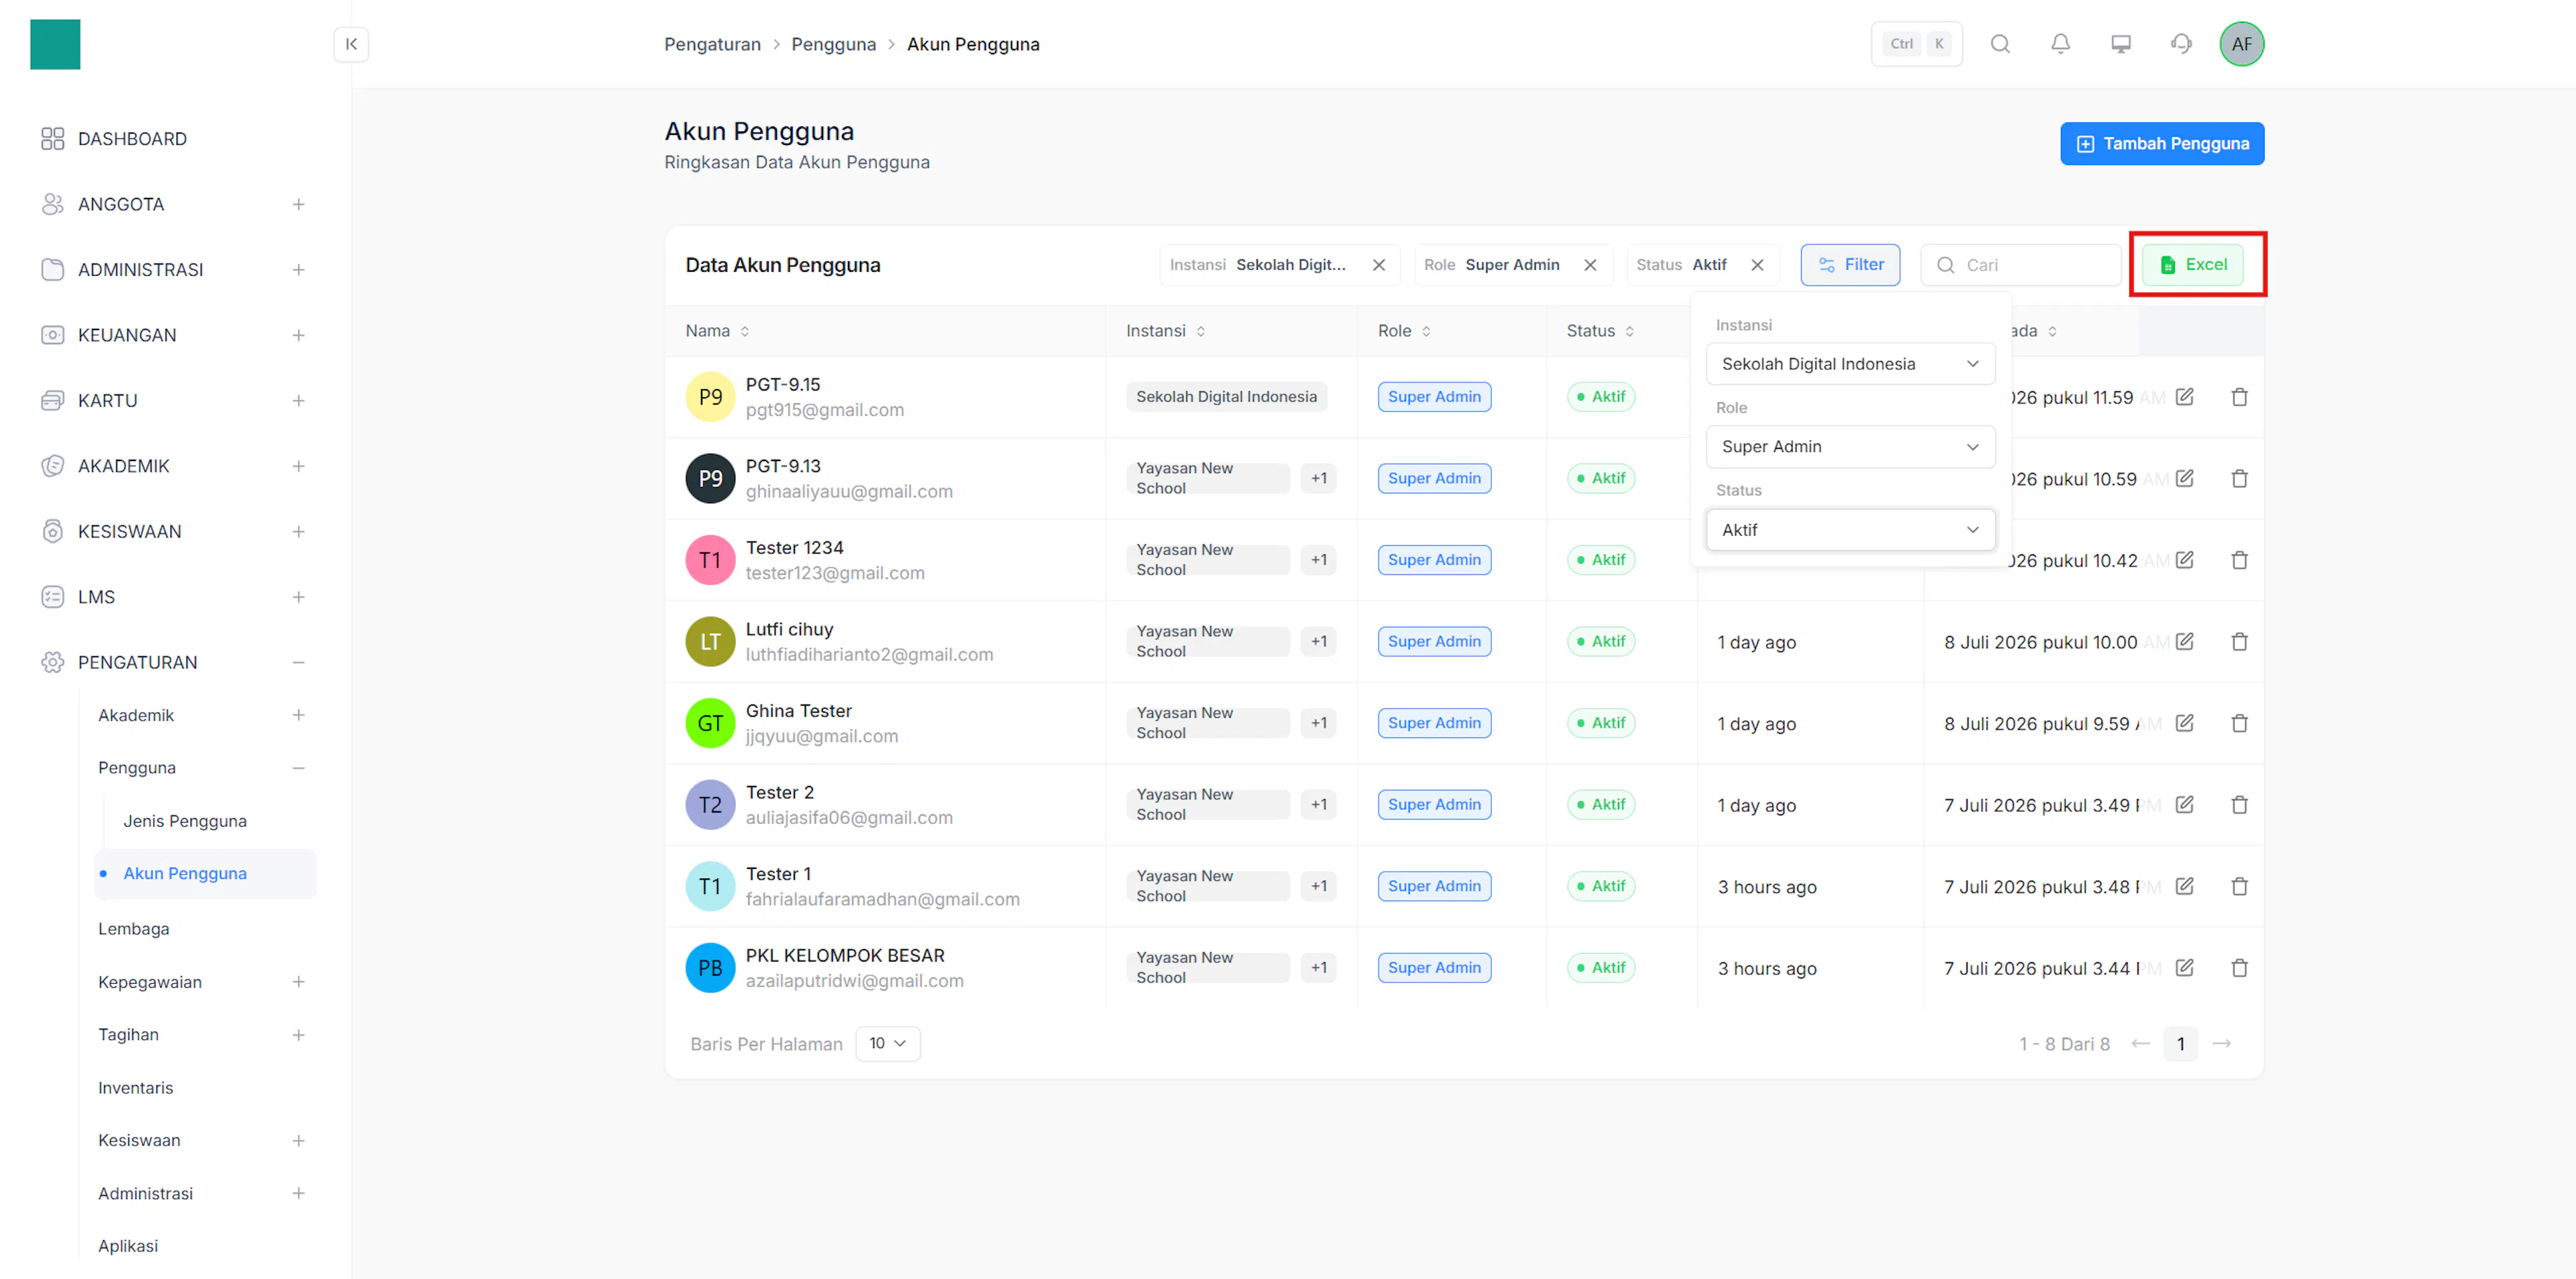Collapse the sidebar with the arrow icon

point(351,44)
